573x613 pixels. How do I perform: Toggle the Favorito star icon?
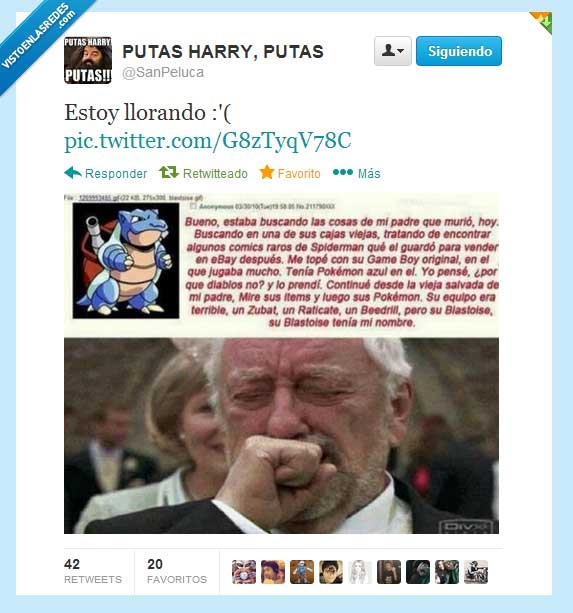pos(267,172)
